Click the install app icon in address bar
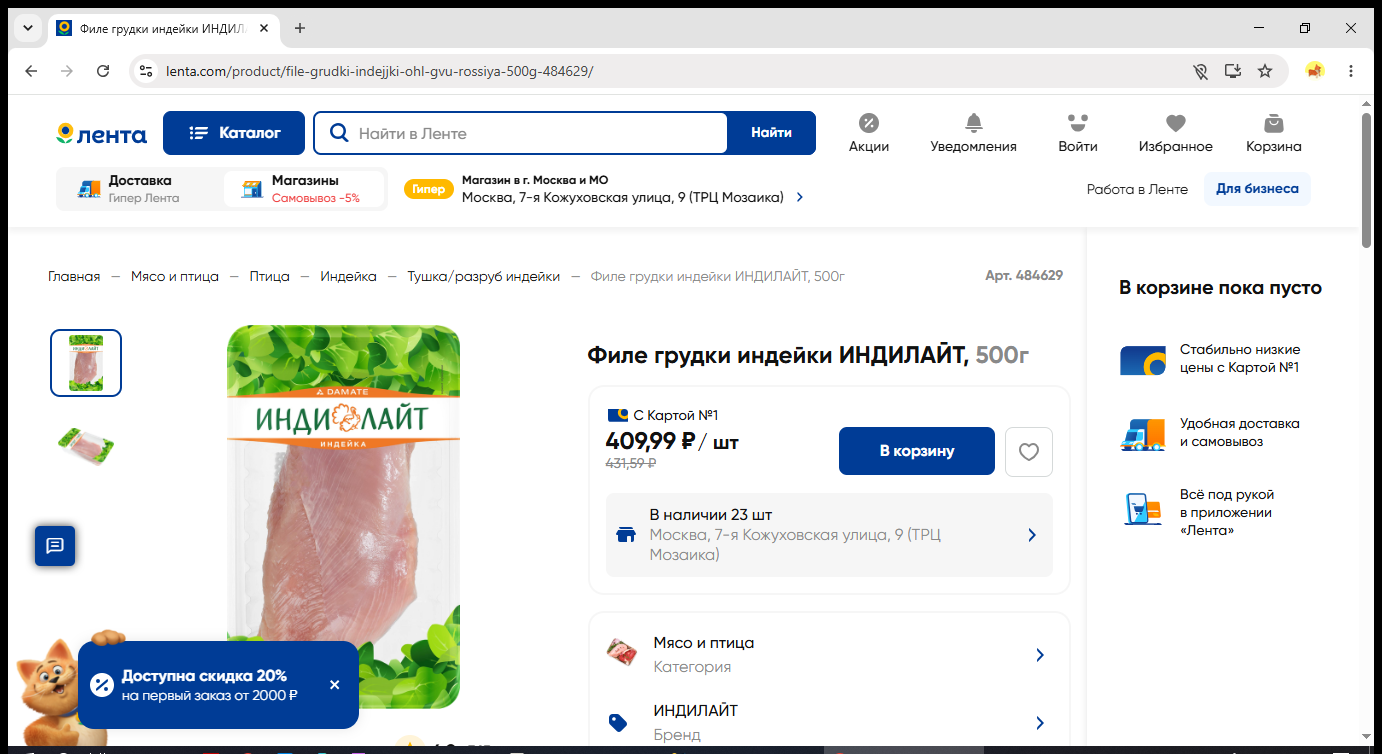1382x754 pixels. click(1233, 71)
